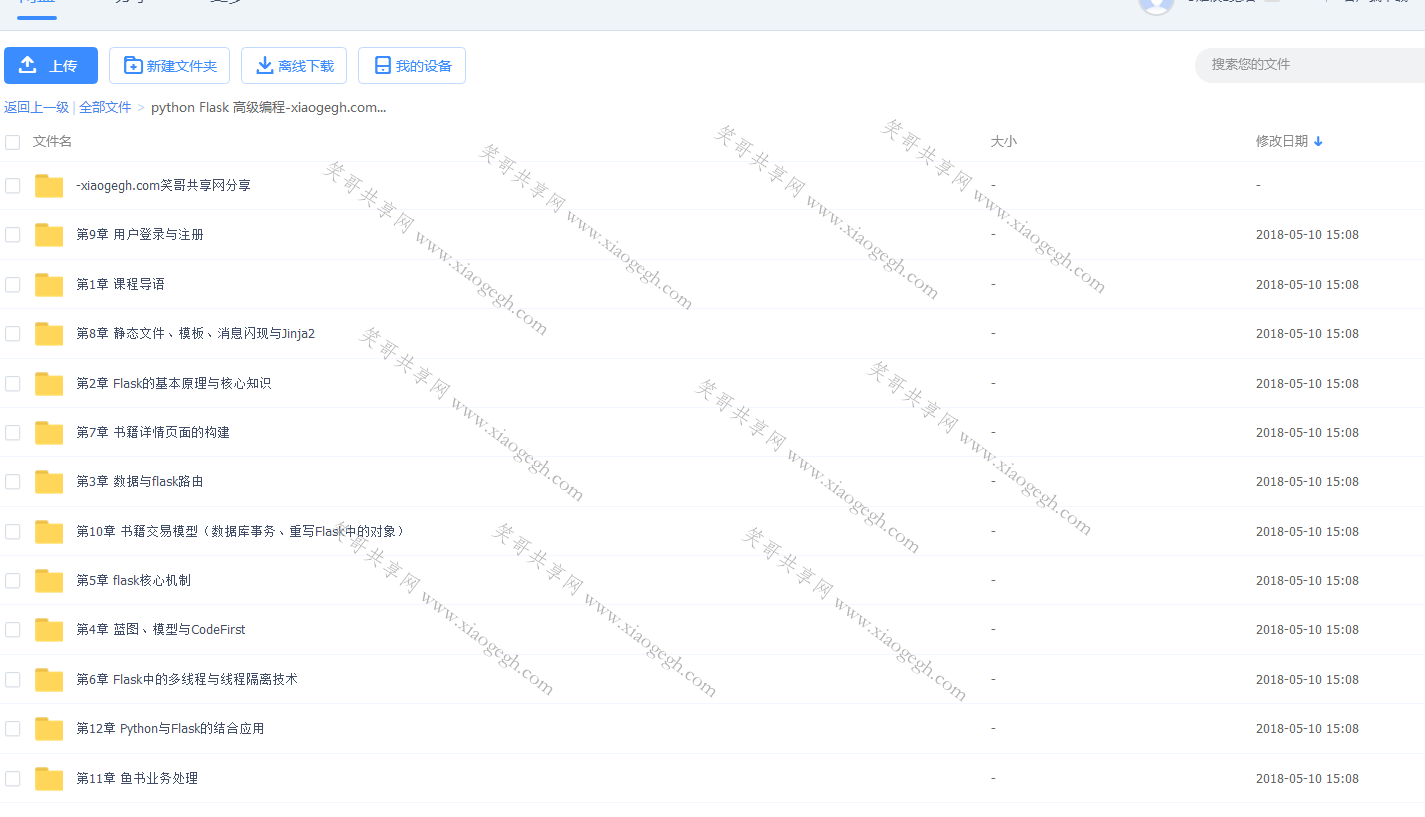Open folder icon of 第11章 鱼书业务处理
The height and width of the screenshot is (817, 1425).
49,778
